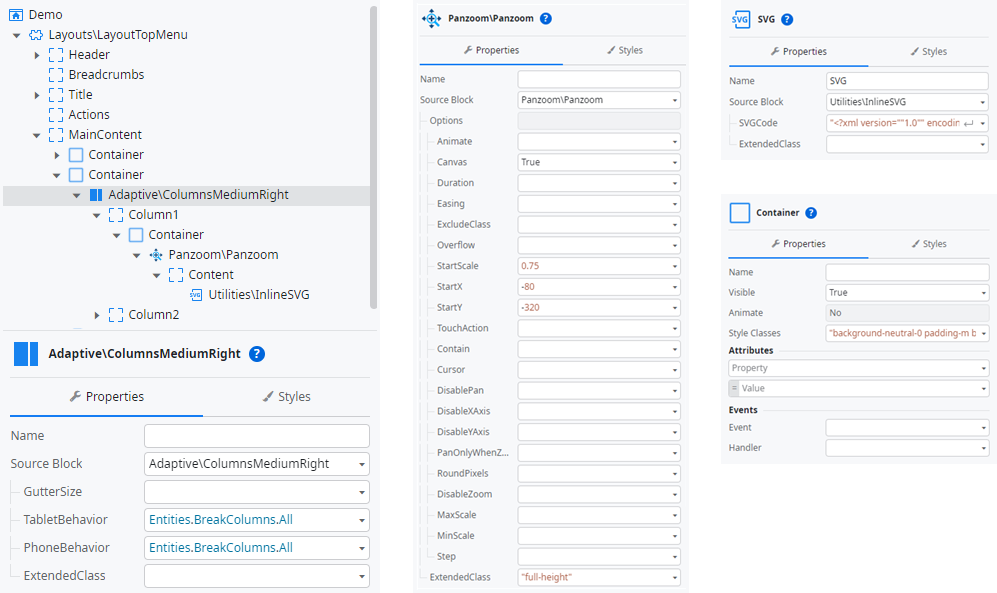This screenshot has height=593, width=997.
Task: Expand the Header placeholder node
Action: coord(37,55)
